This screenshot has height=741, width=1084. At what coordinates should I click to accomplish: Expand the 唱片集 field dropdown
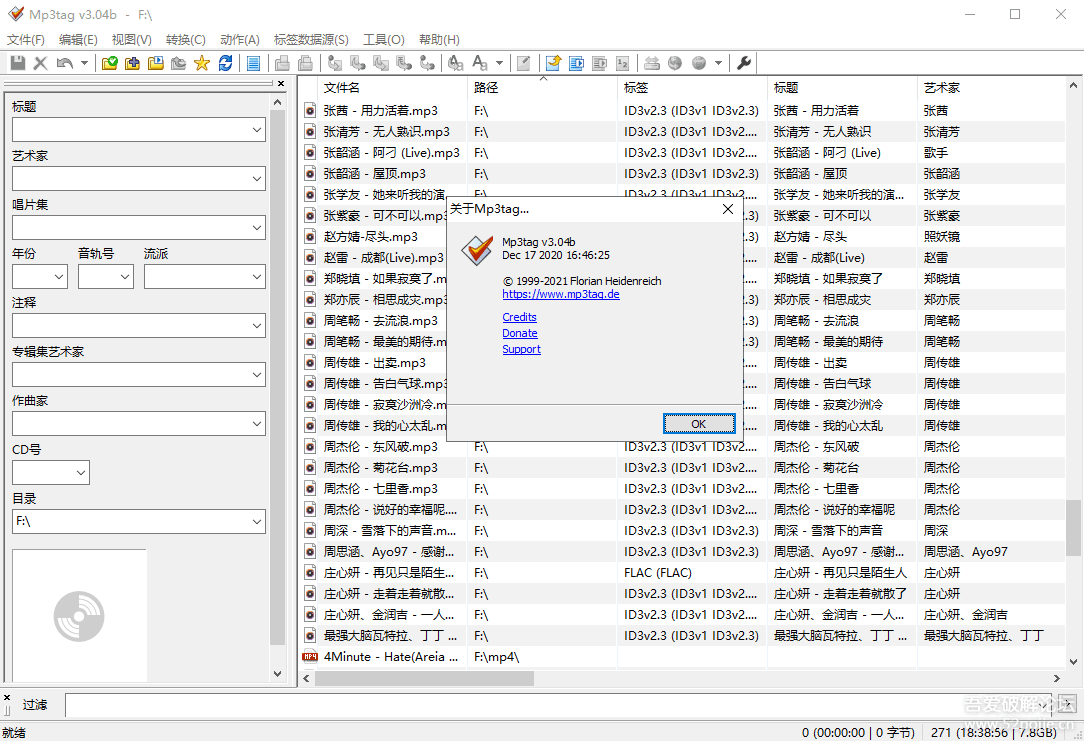tap(256, 228)
